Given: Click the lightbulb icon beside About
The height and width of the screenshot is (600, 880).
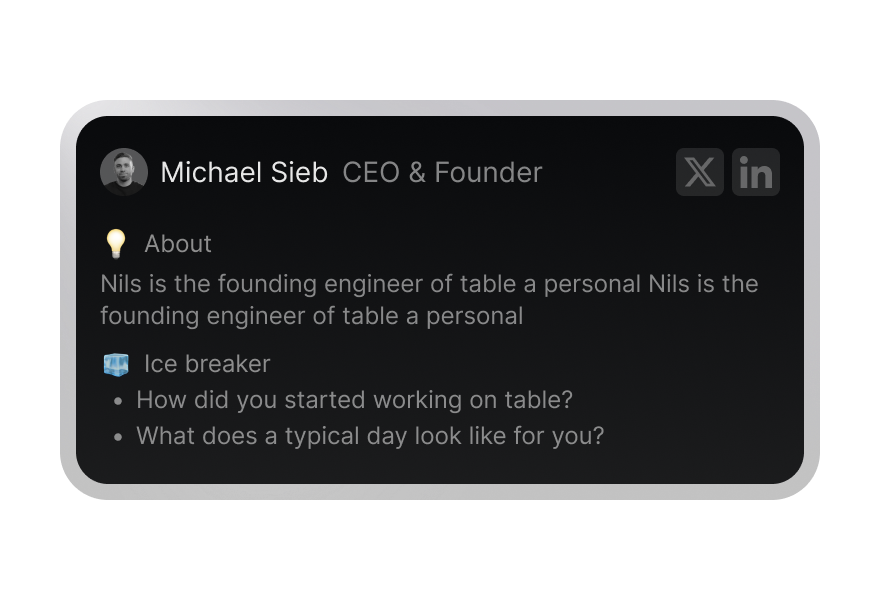Looking at the screenshot, I should [116, 243].
